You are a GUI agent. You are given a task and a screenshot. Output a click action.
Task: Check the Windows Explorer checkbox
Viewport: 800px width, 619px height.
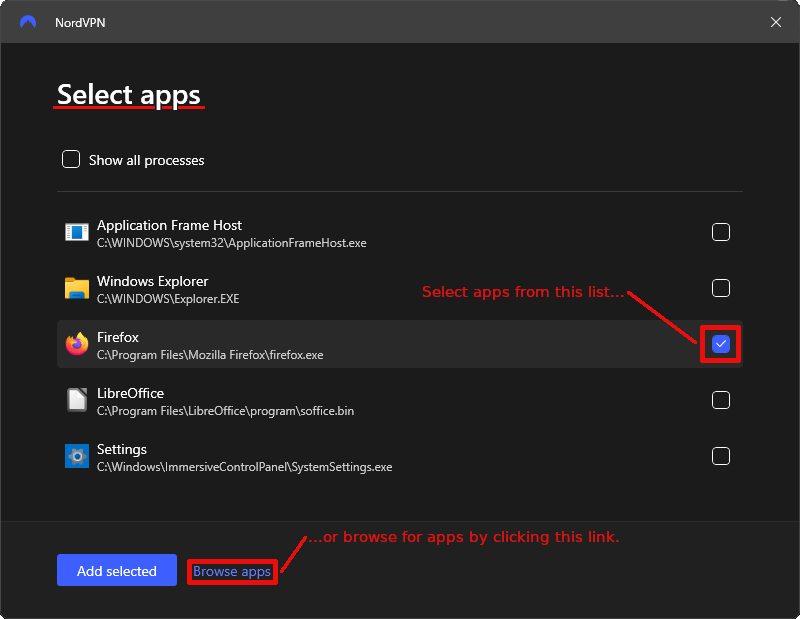click(720, 288)
